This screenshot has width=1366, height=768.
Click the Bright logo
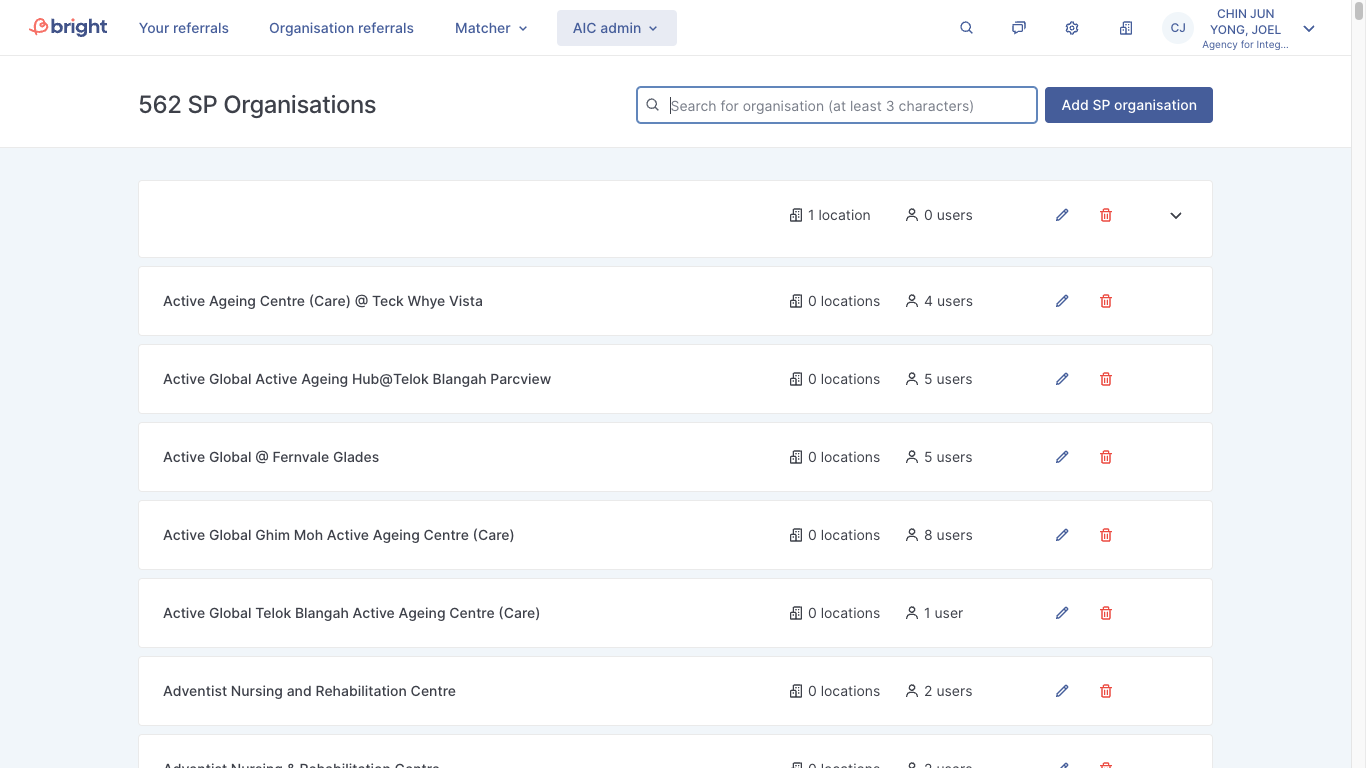pyautogui.click(x=68, y=27)
